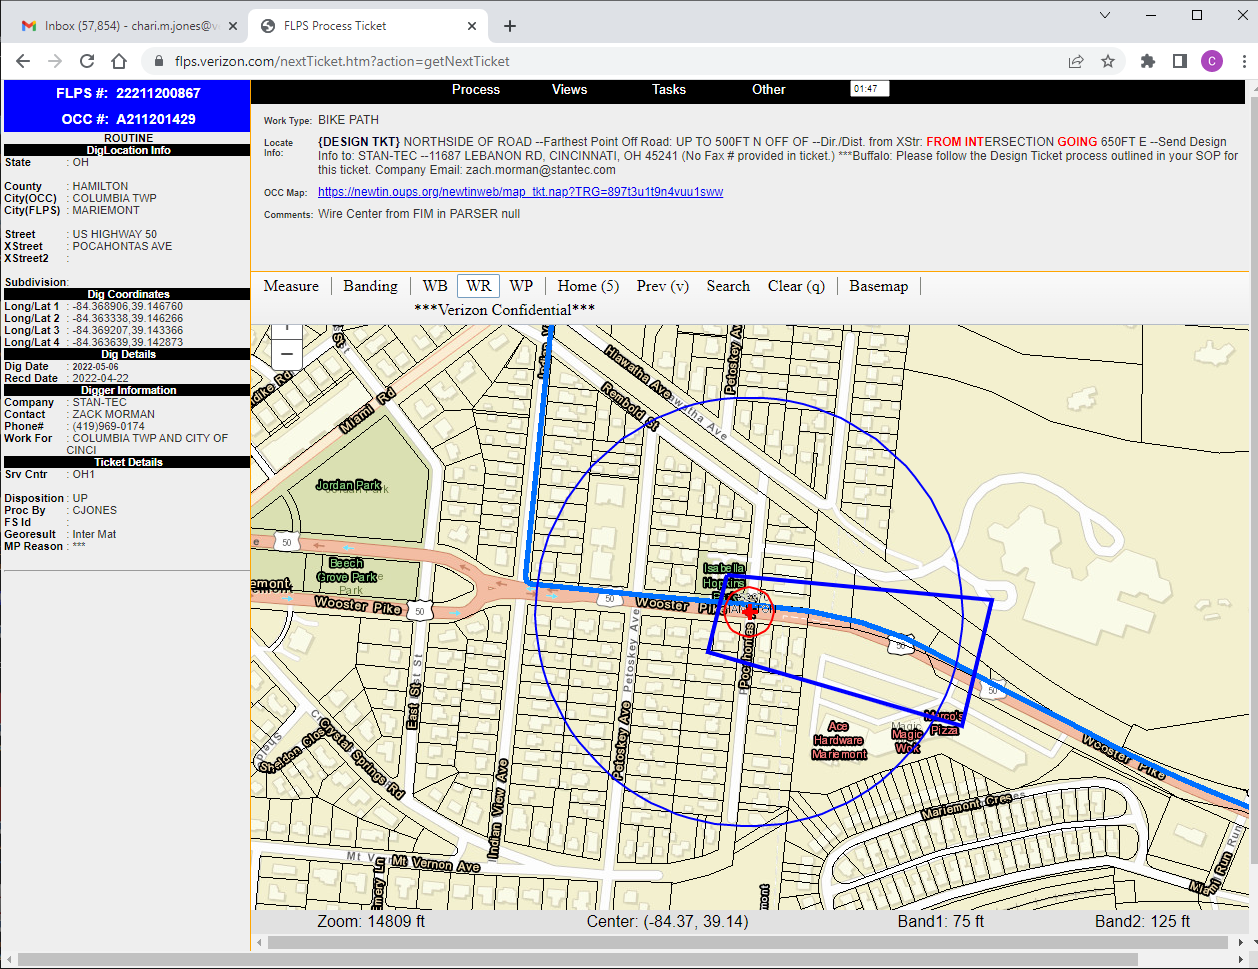1258x969 pixels.
Task: Open the OCC Map newtin link
Action: point(520,192)
